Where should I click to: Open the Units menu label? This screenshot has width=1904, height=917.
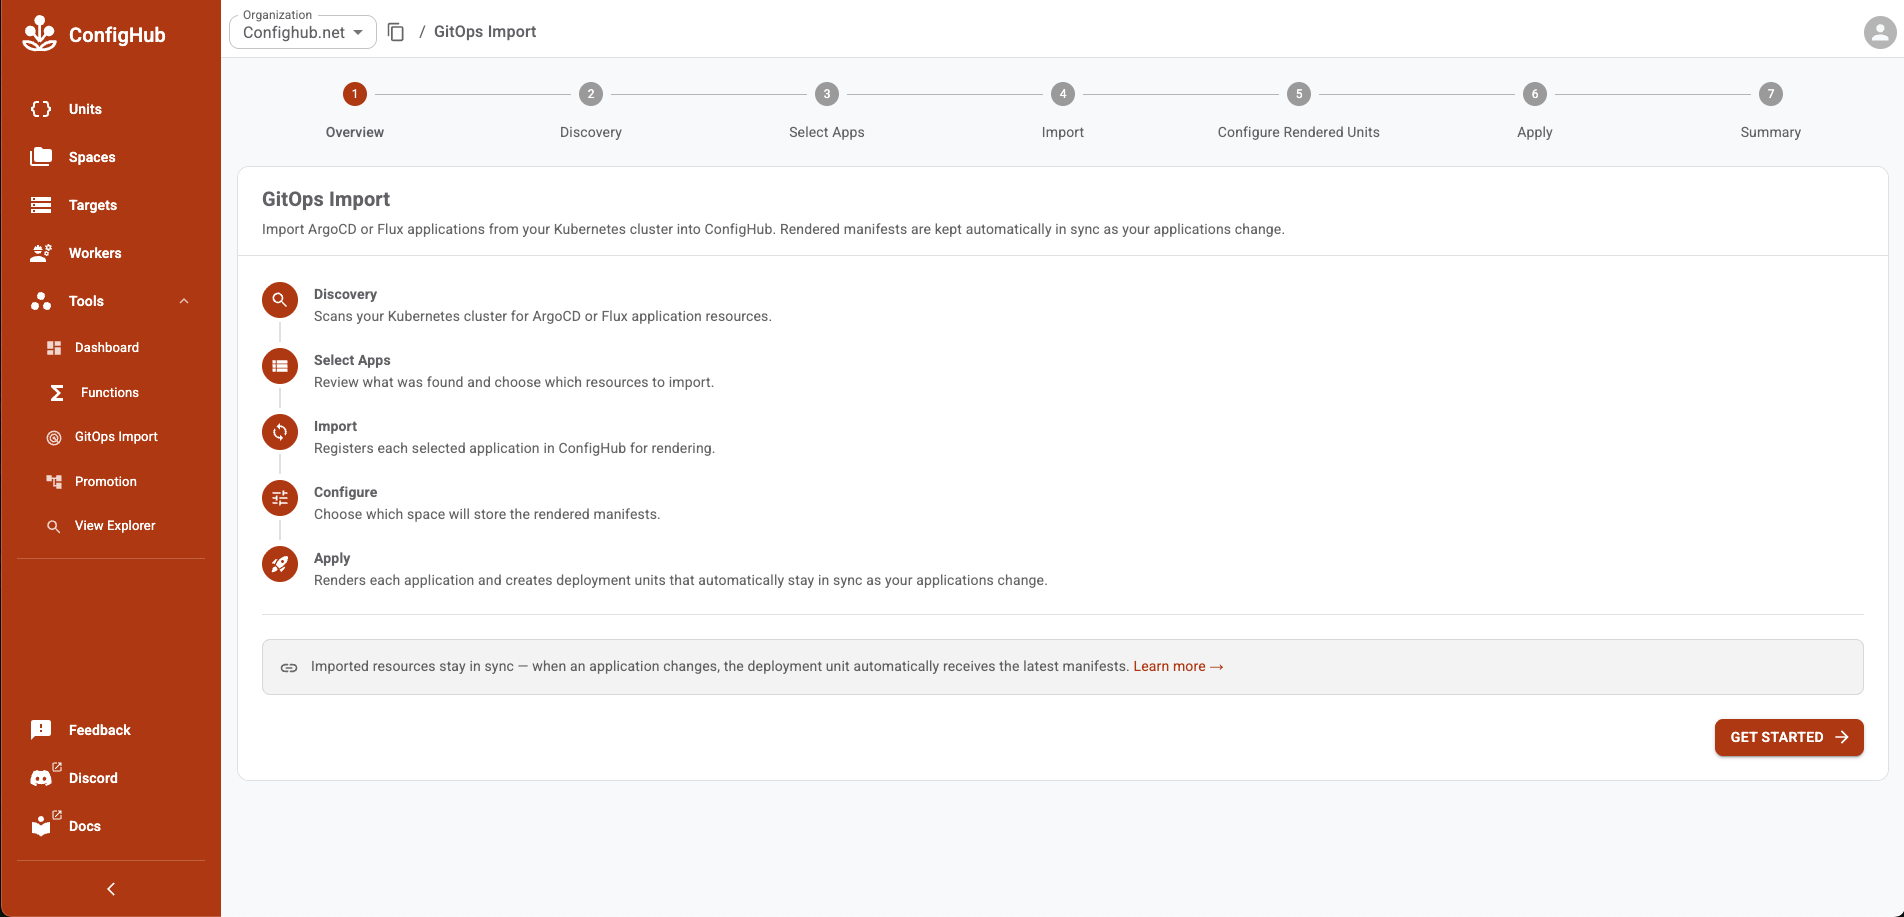click(85, 109)
